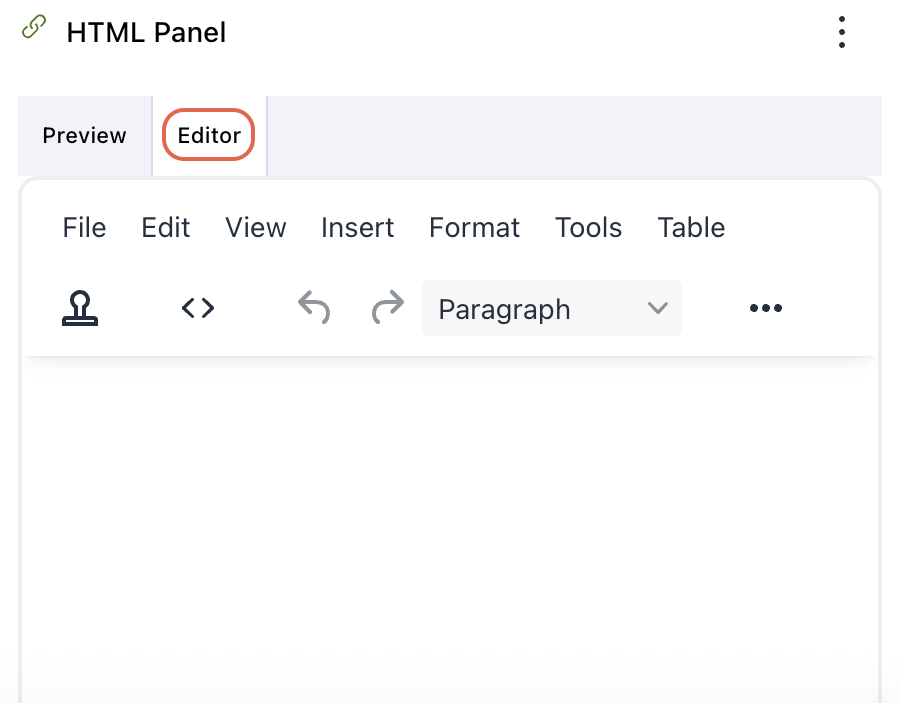Screen dimensions: 900x703
Task: Open the vertical three-dot options menu
Action: click(x=841, y=31)
